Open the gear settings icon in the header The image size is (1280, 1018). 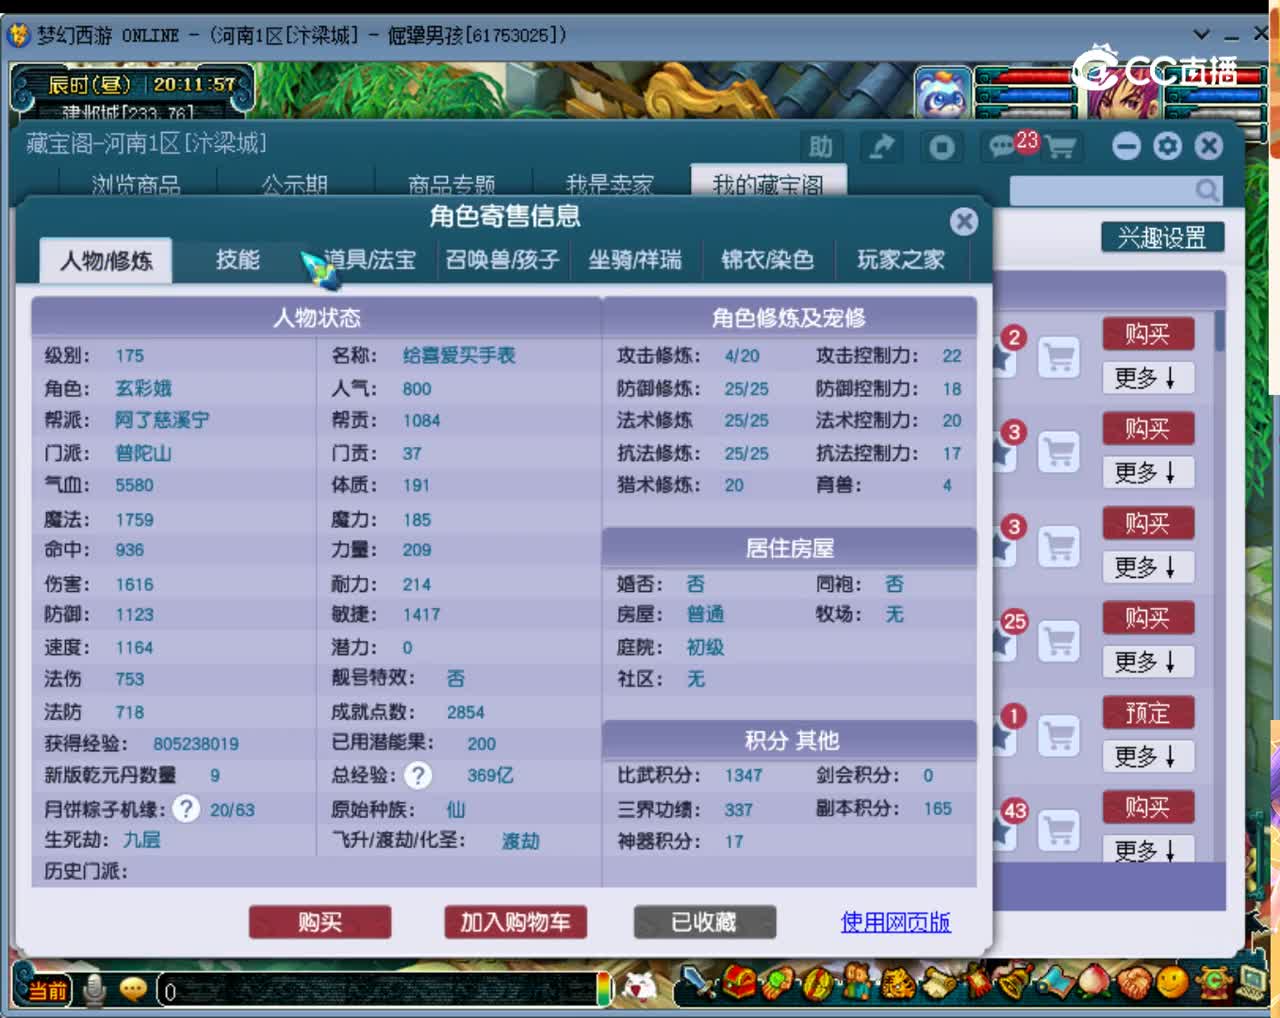1167,146
